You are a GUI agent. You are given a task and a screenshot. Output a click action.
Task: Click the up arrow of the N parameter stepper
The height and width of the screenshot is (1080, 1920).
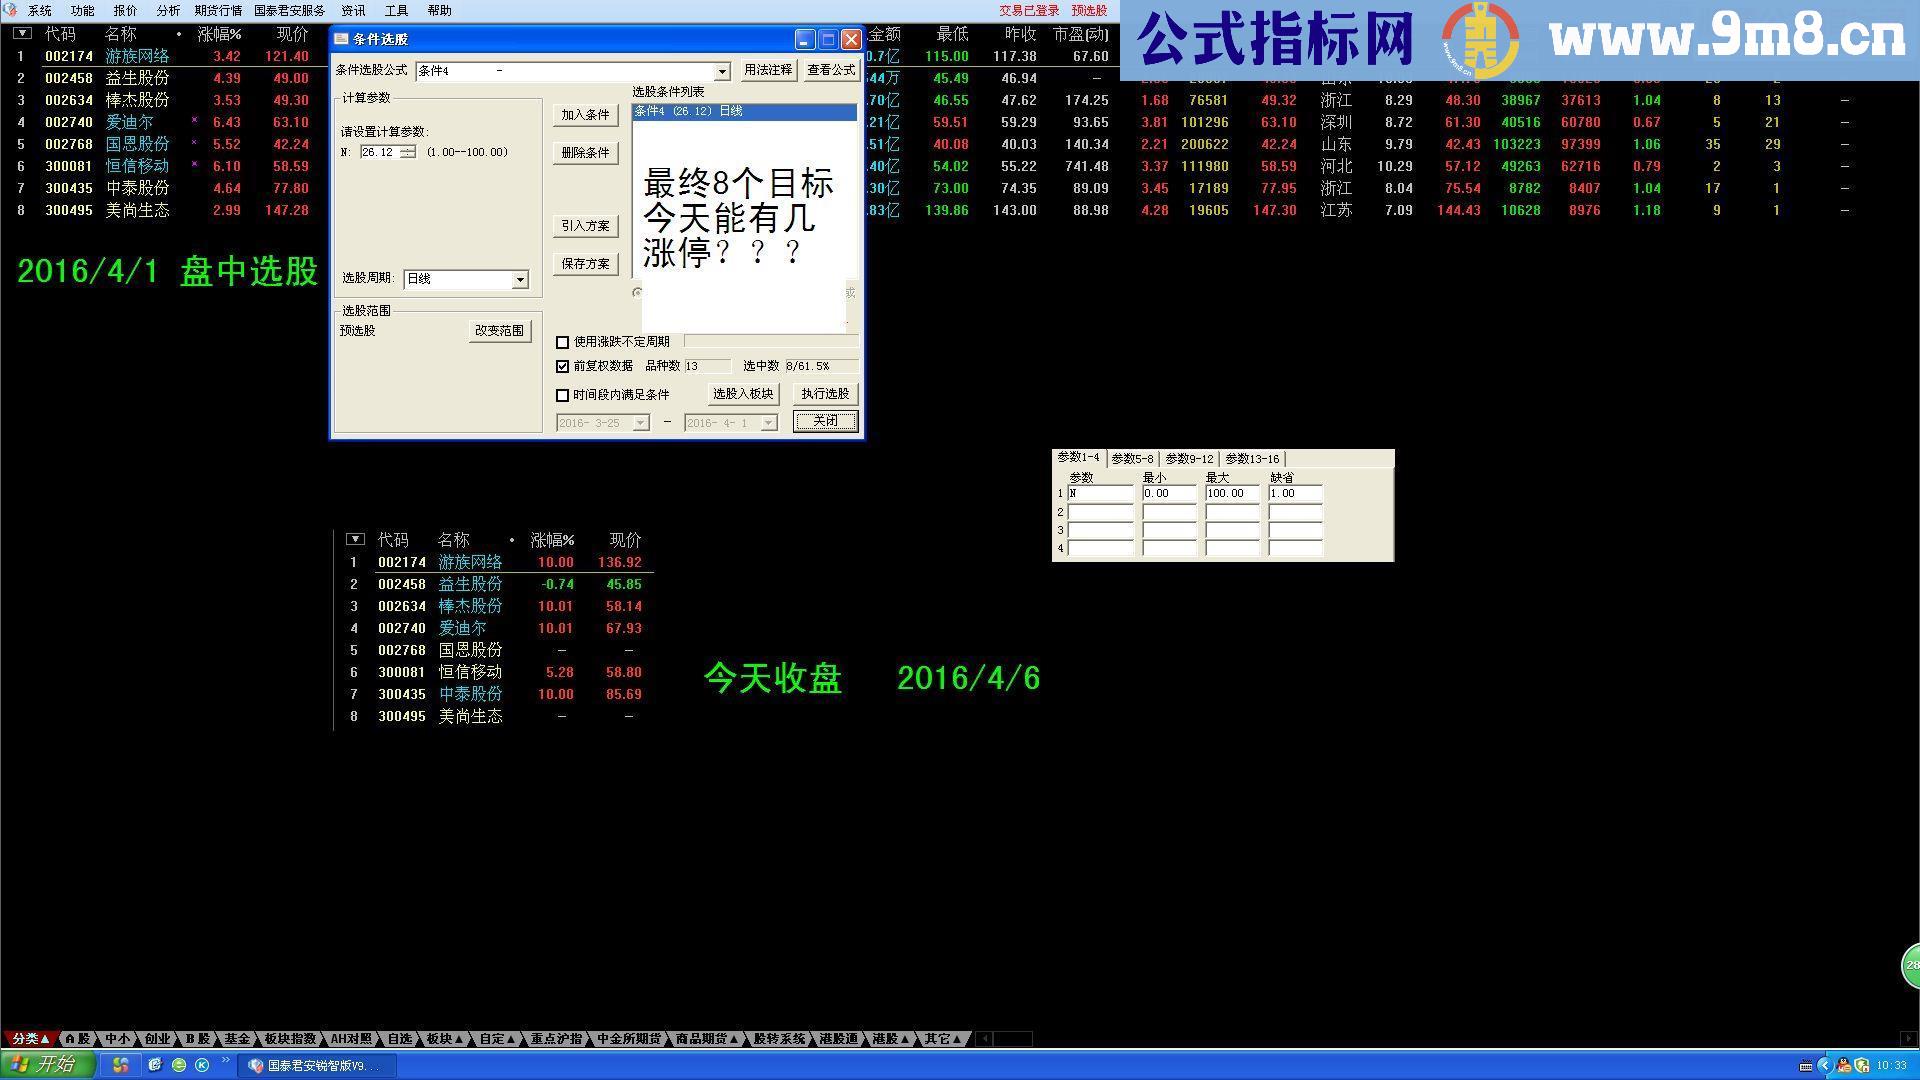406,148
